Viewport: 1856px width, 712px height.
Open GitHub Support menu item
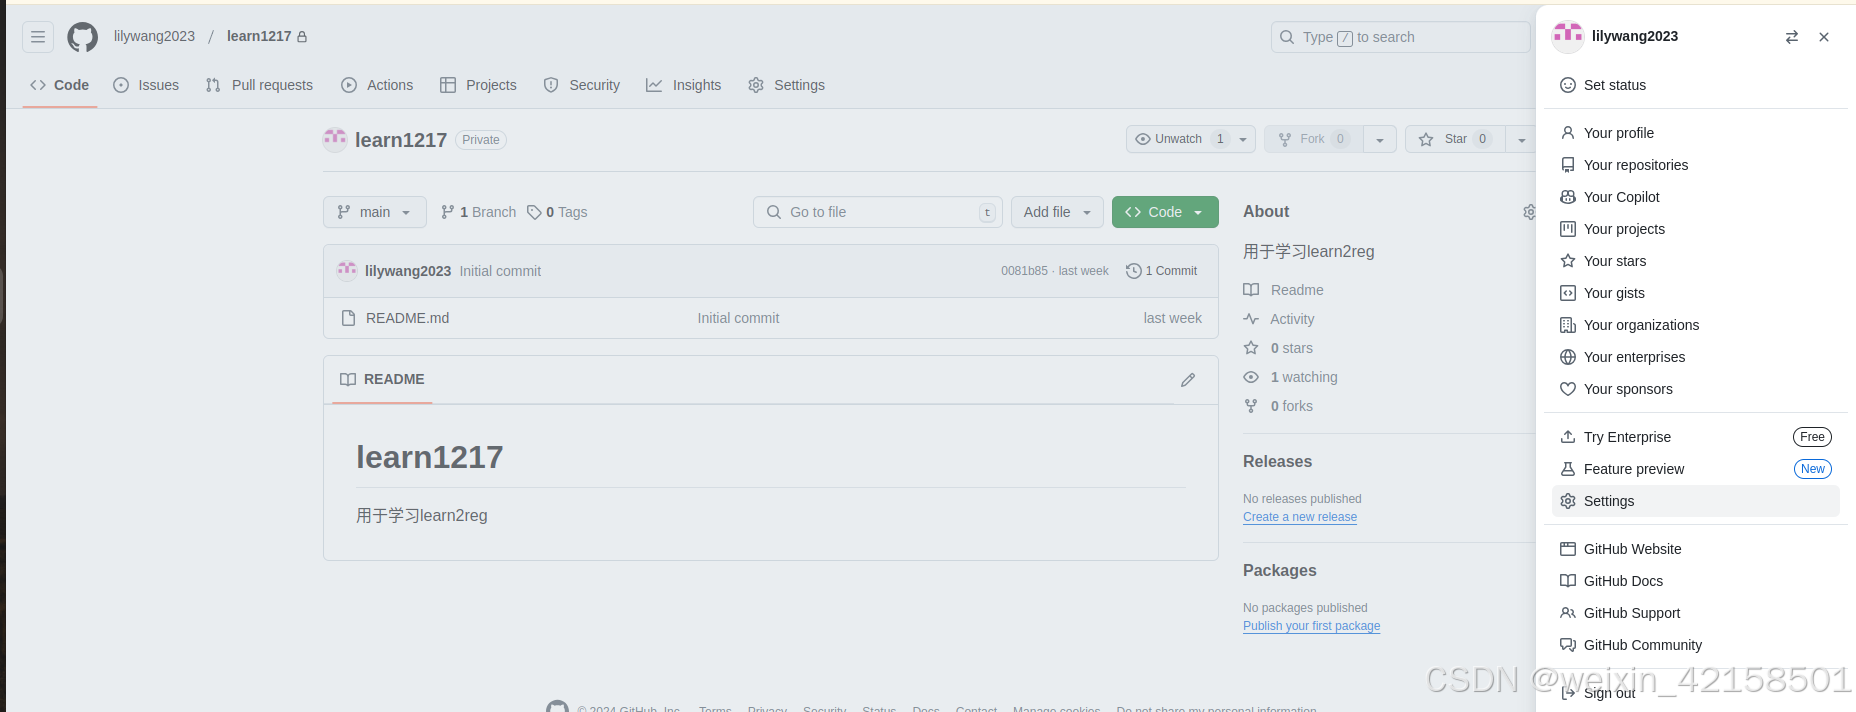[x=1696, y=613]
